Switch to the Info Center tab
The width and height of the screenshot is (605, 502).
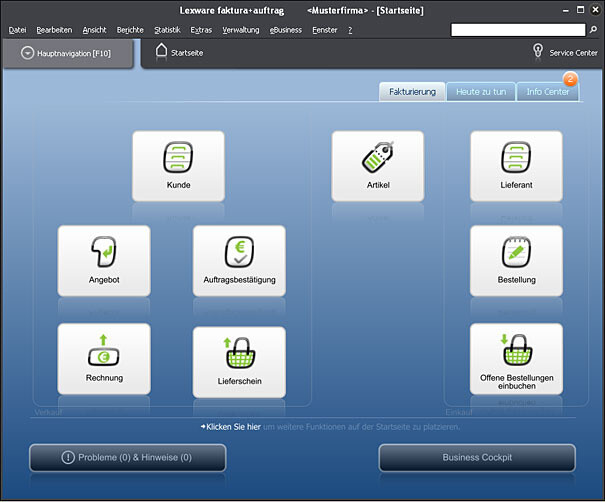click(x=547, y=92)
